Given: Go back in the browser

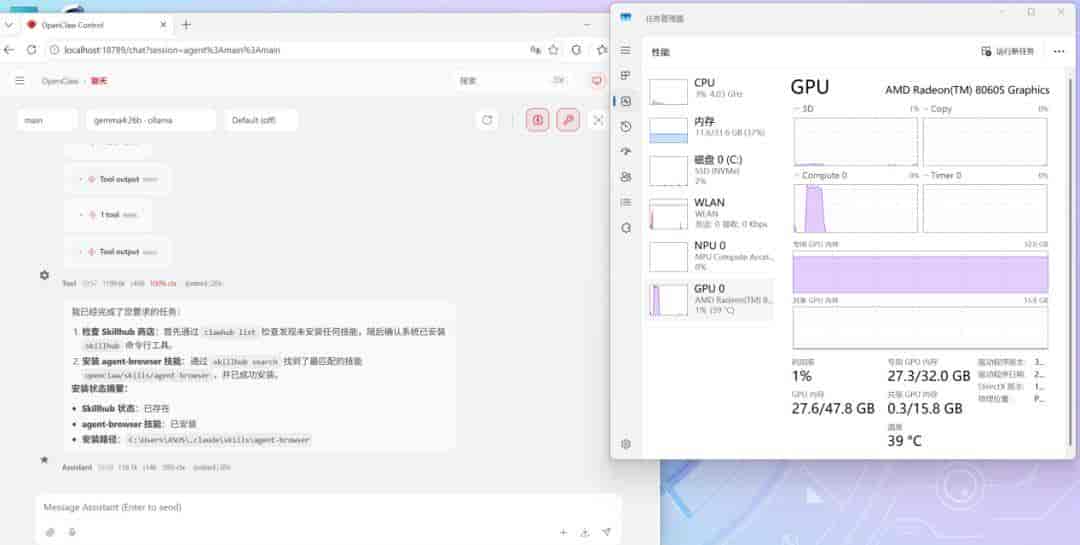Looking at the screenshot, I should tap(9, 50).
